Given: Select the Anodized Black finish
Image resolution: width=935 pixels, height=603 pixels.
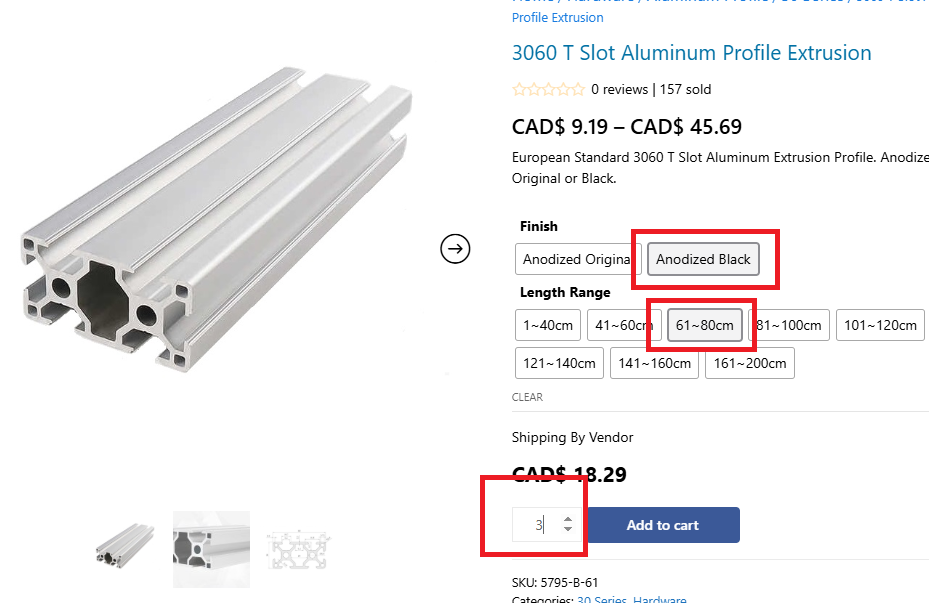Looking at the screenshot, I should [703, 259].
